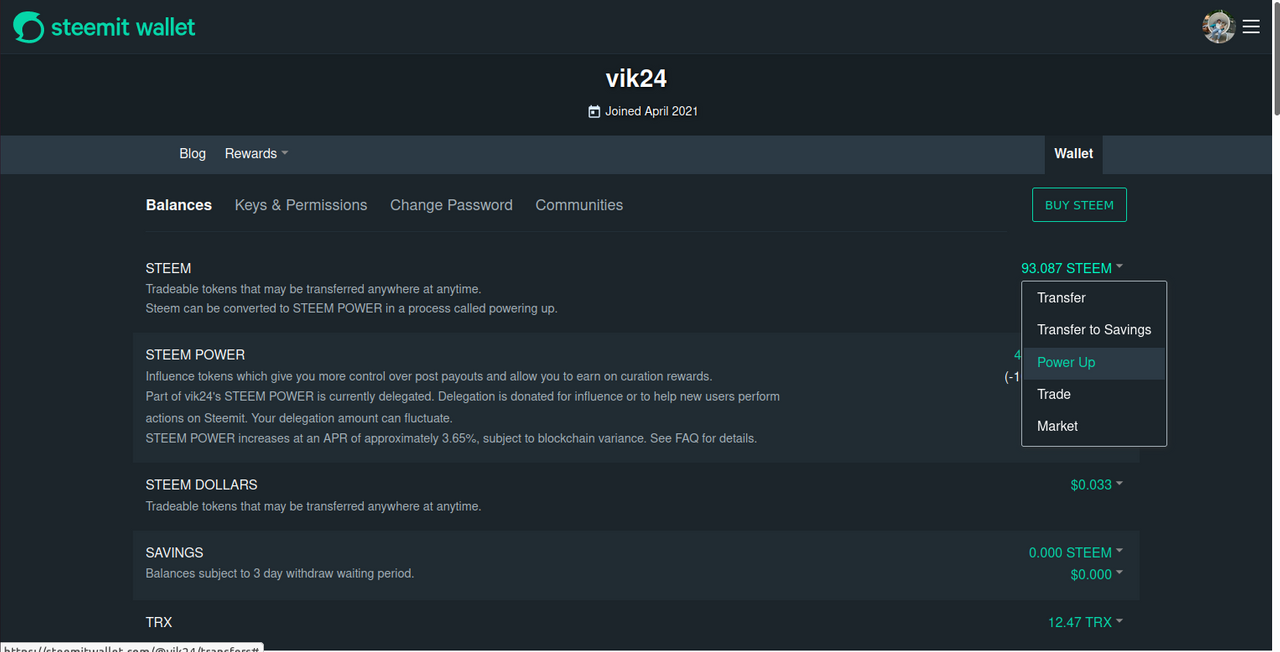Click the steemit wallet title text
This screenshot has height=652, width=1280.
[123, 27]
